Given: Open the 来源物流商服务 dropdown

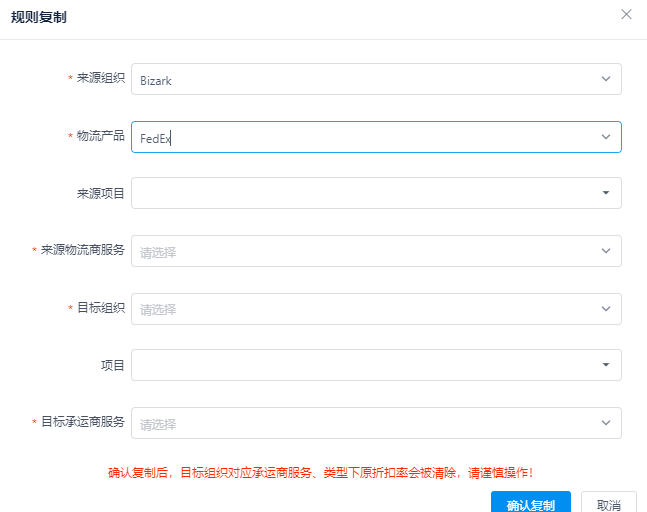Looking at the screenshot, I should [376, 251].
